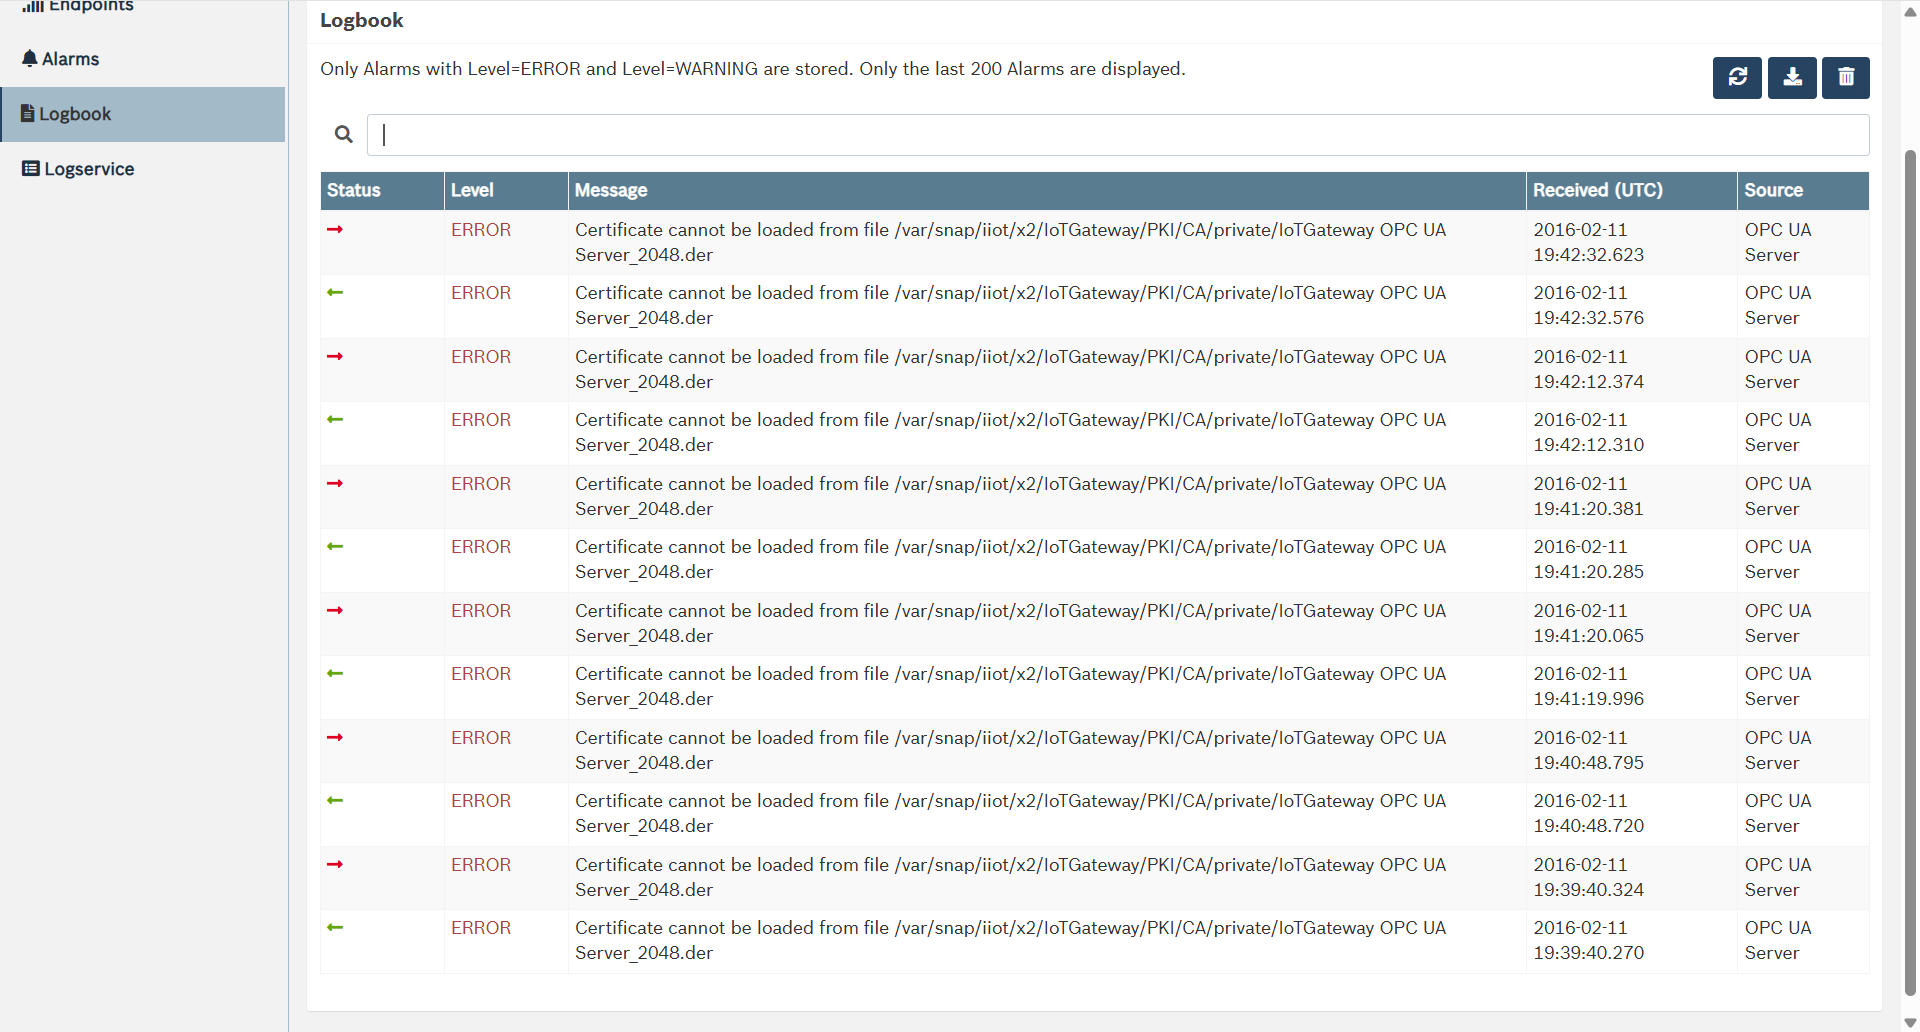The height and width of the screenshot is (1032, 1920).
Task: Click the red arrow status icon at 19:39:40.324
Action: [335, 865]
